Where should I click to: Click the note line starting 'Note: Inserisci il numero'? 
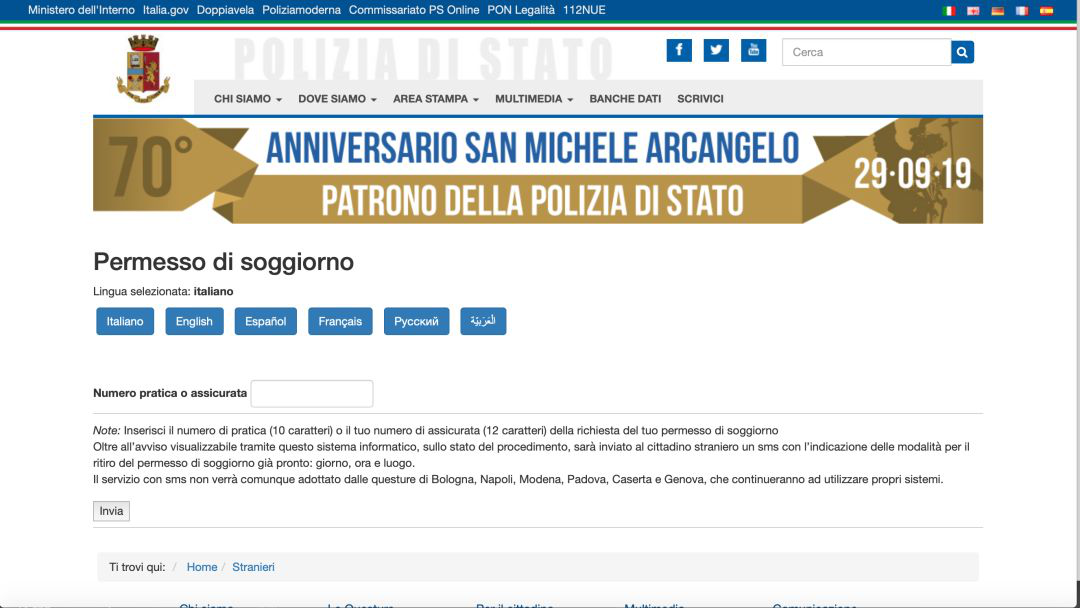[x=435, y=431]
